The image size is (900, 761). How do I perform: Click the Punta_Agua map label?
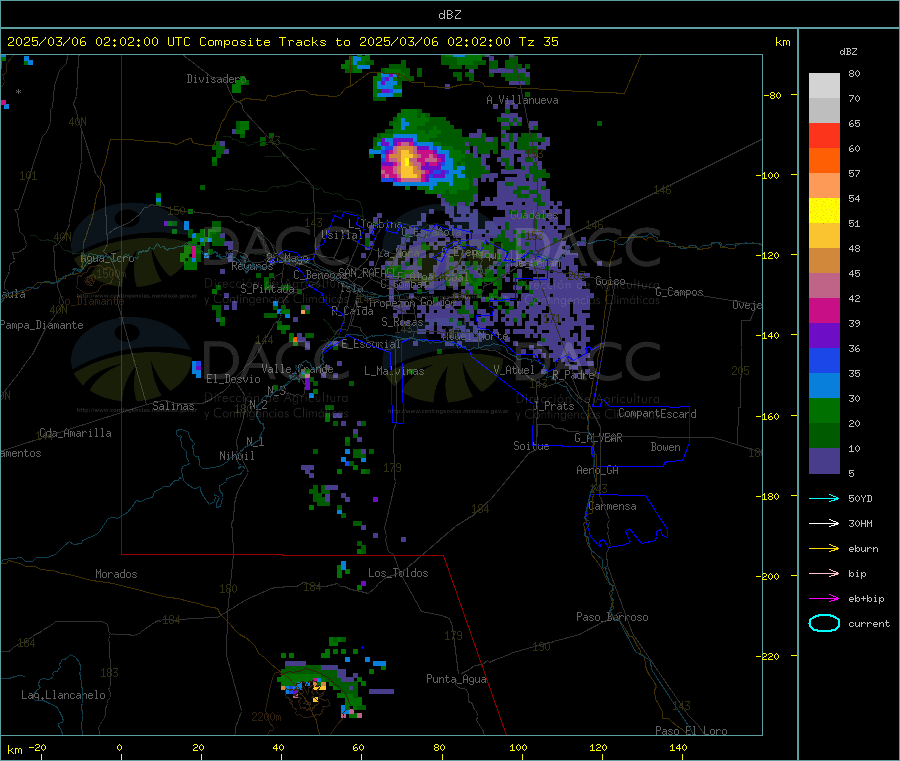click(x=456, y=679)
